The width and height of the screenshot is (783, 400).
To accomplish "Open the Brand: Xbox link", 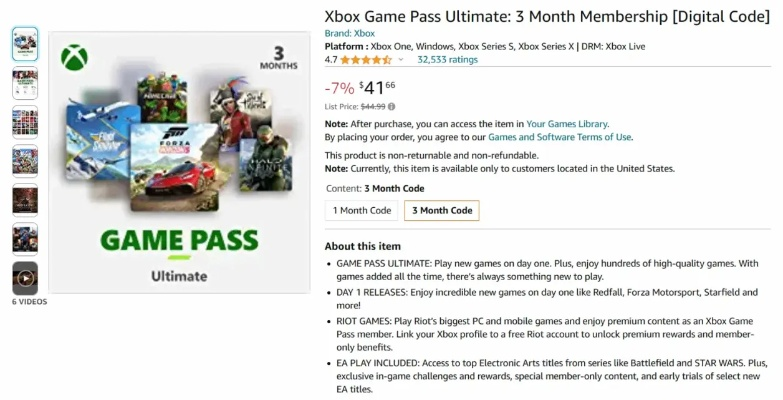I will [350, 33].
